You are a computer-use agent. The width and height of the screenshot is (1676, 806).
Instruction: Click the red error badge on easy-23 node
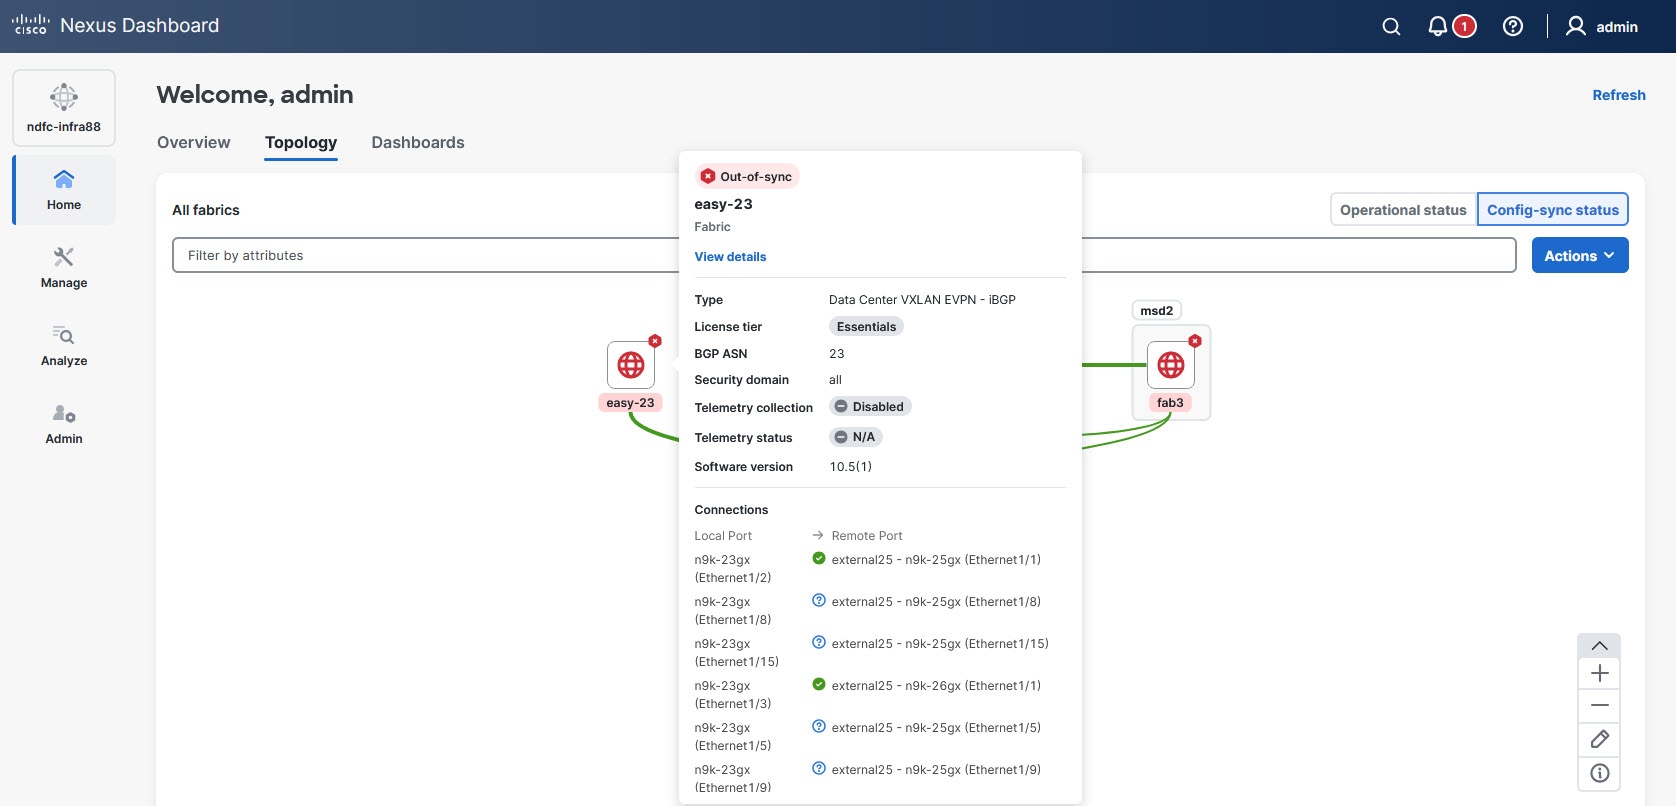[655, 341]
